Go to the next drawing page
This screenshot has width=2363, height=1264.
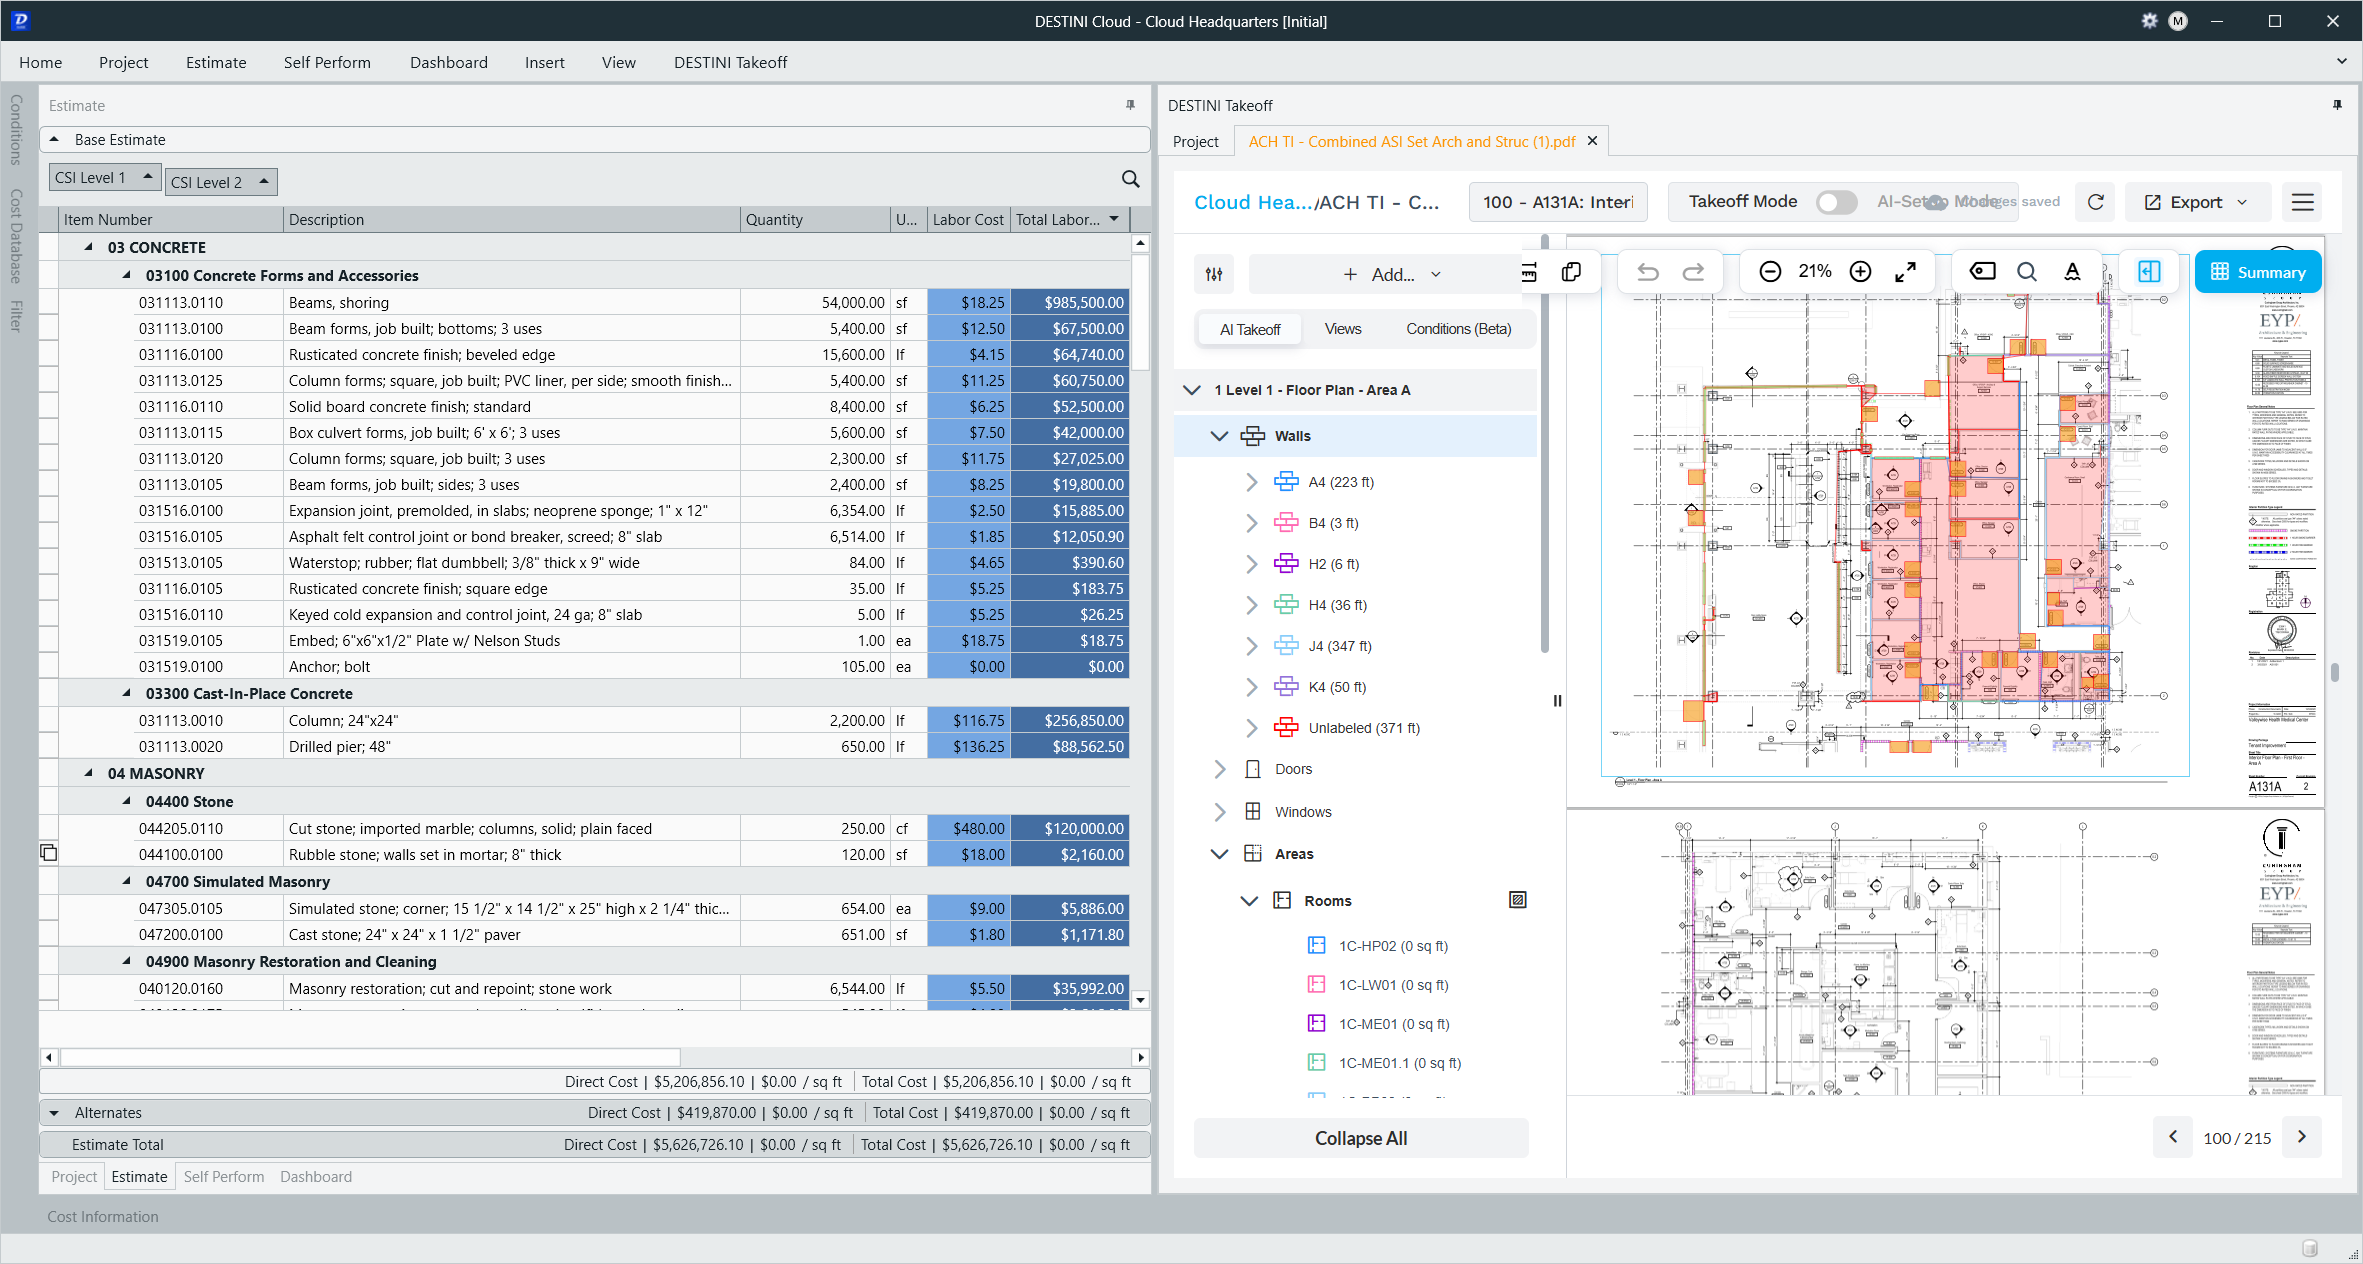pyautogui.click(x=2302, y=1137)
